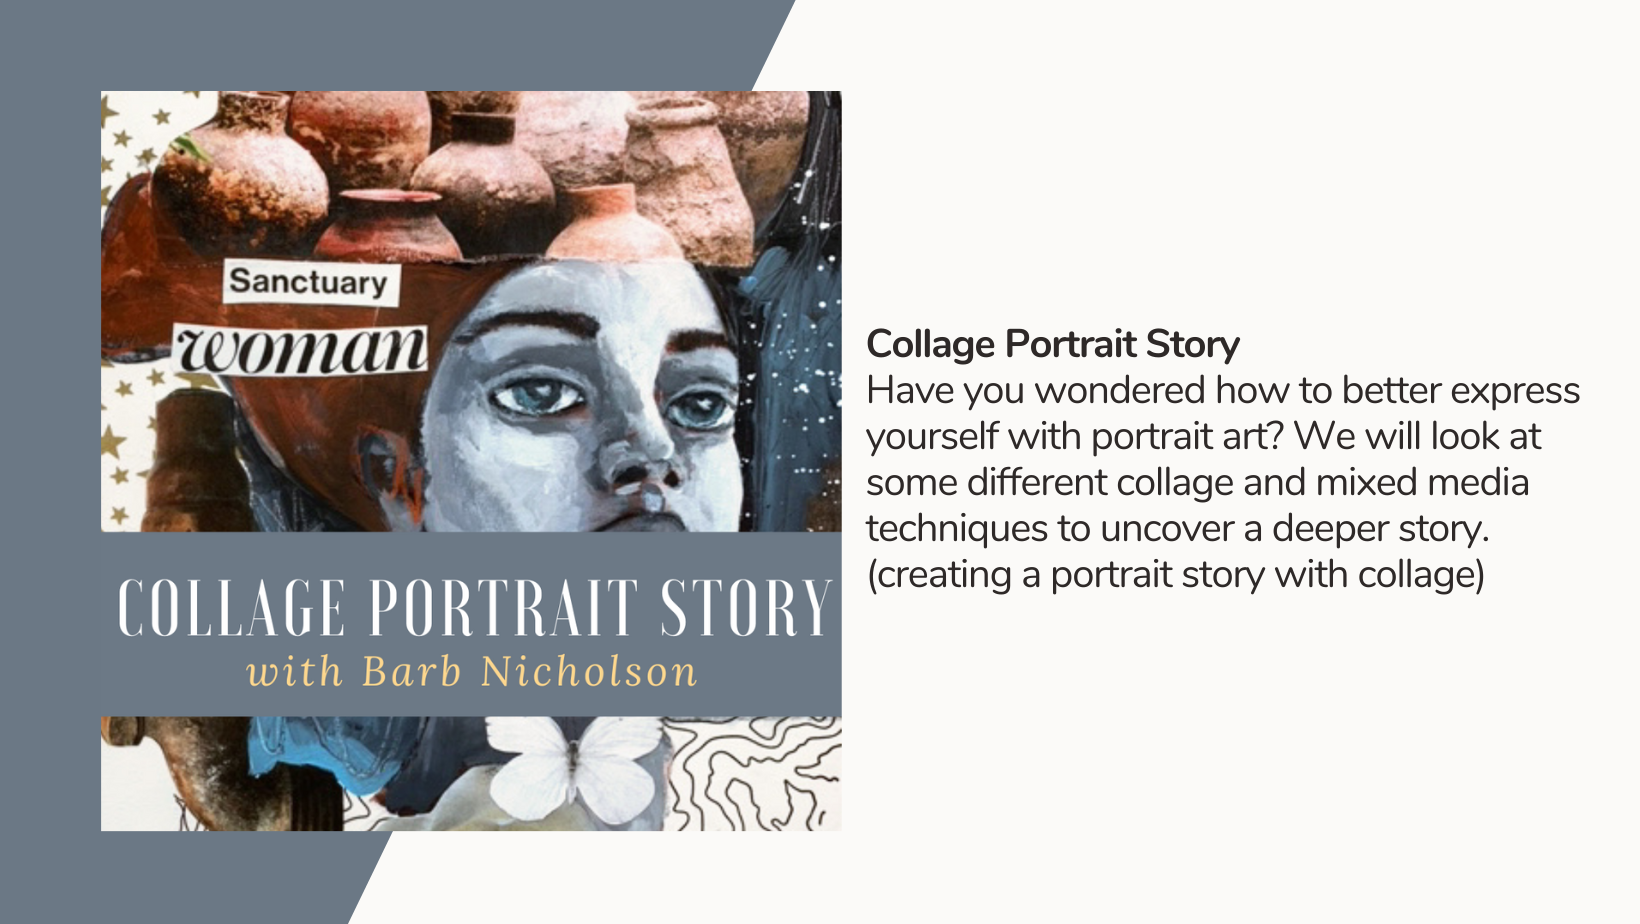This screenshot has height=924, width=1640.
Task: Click the gold stars pattern beside the woman clipping
Action: point(125,440)
